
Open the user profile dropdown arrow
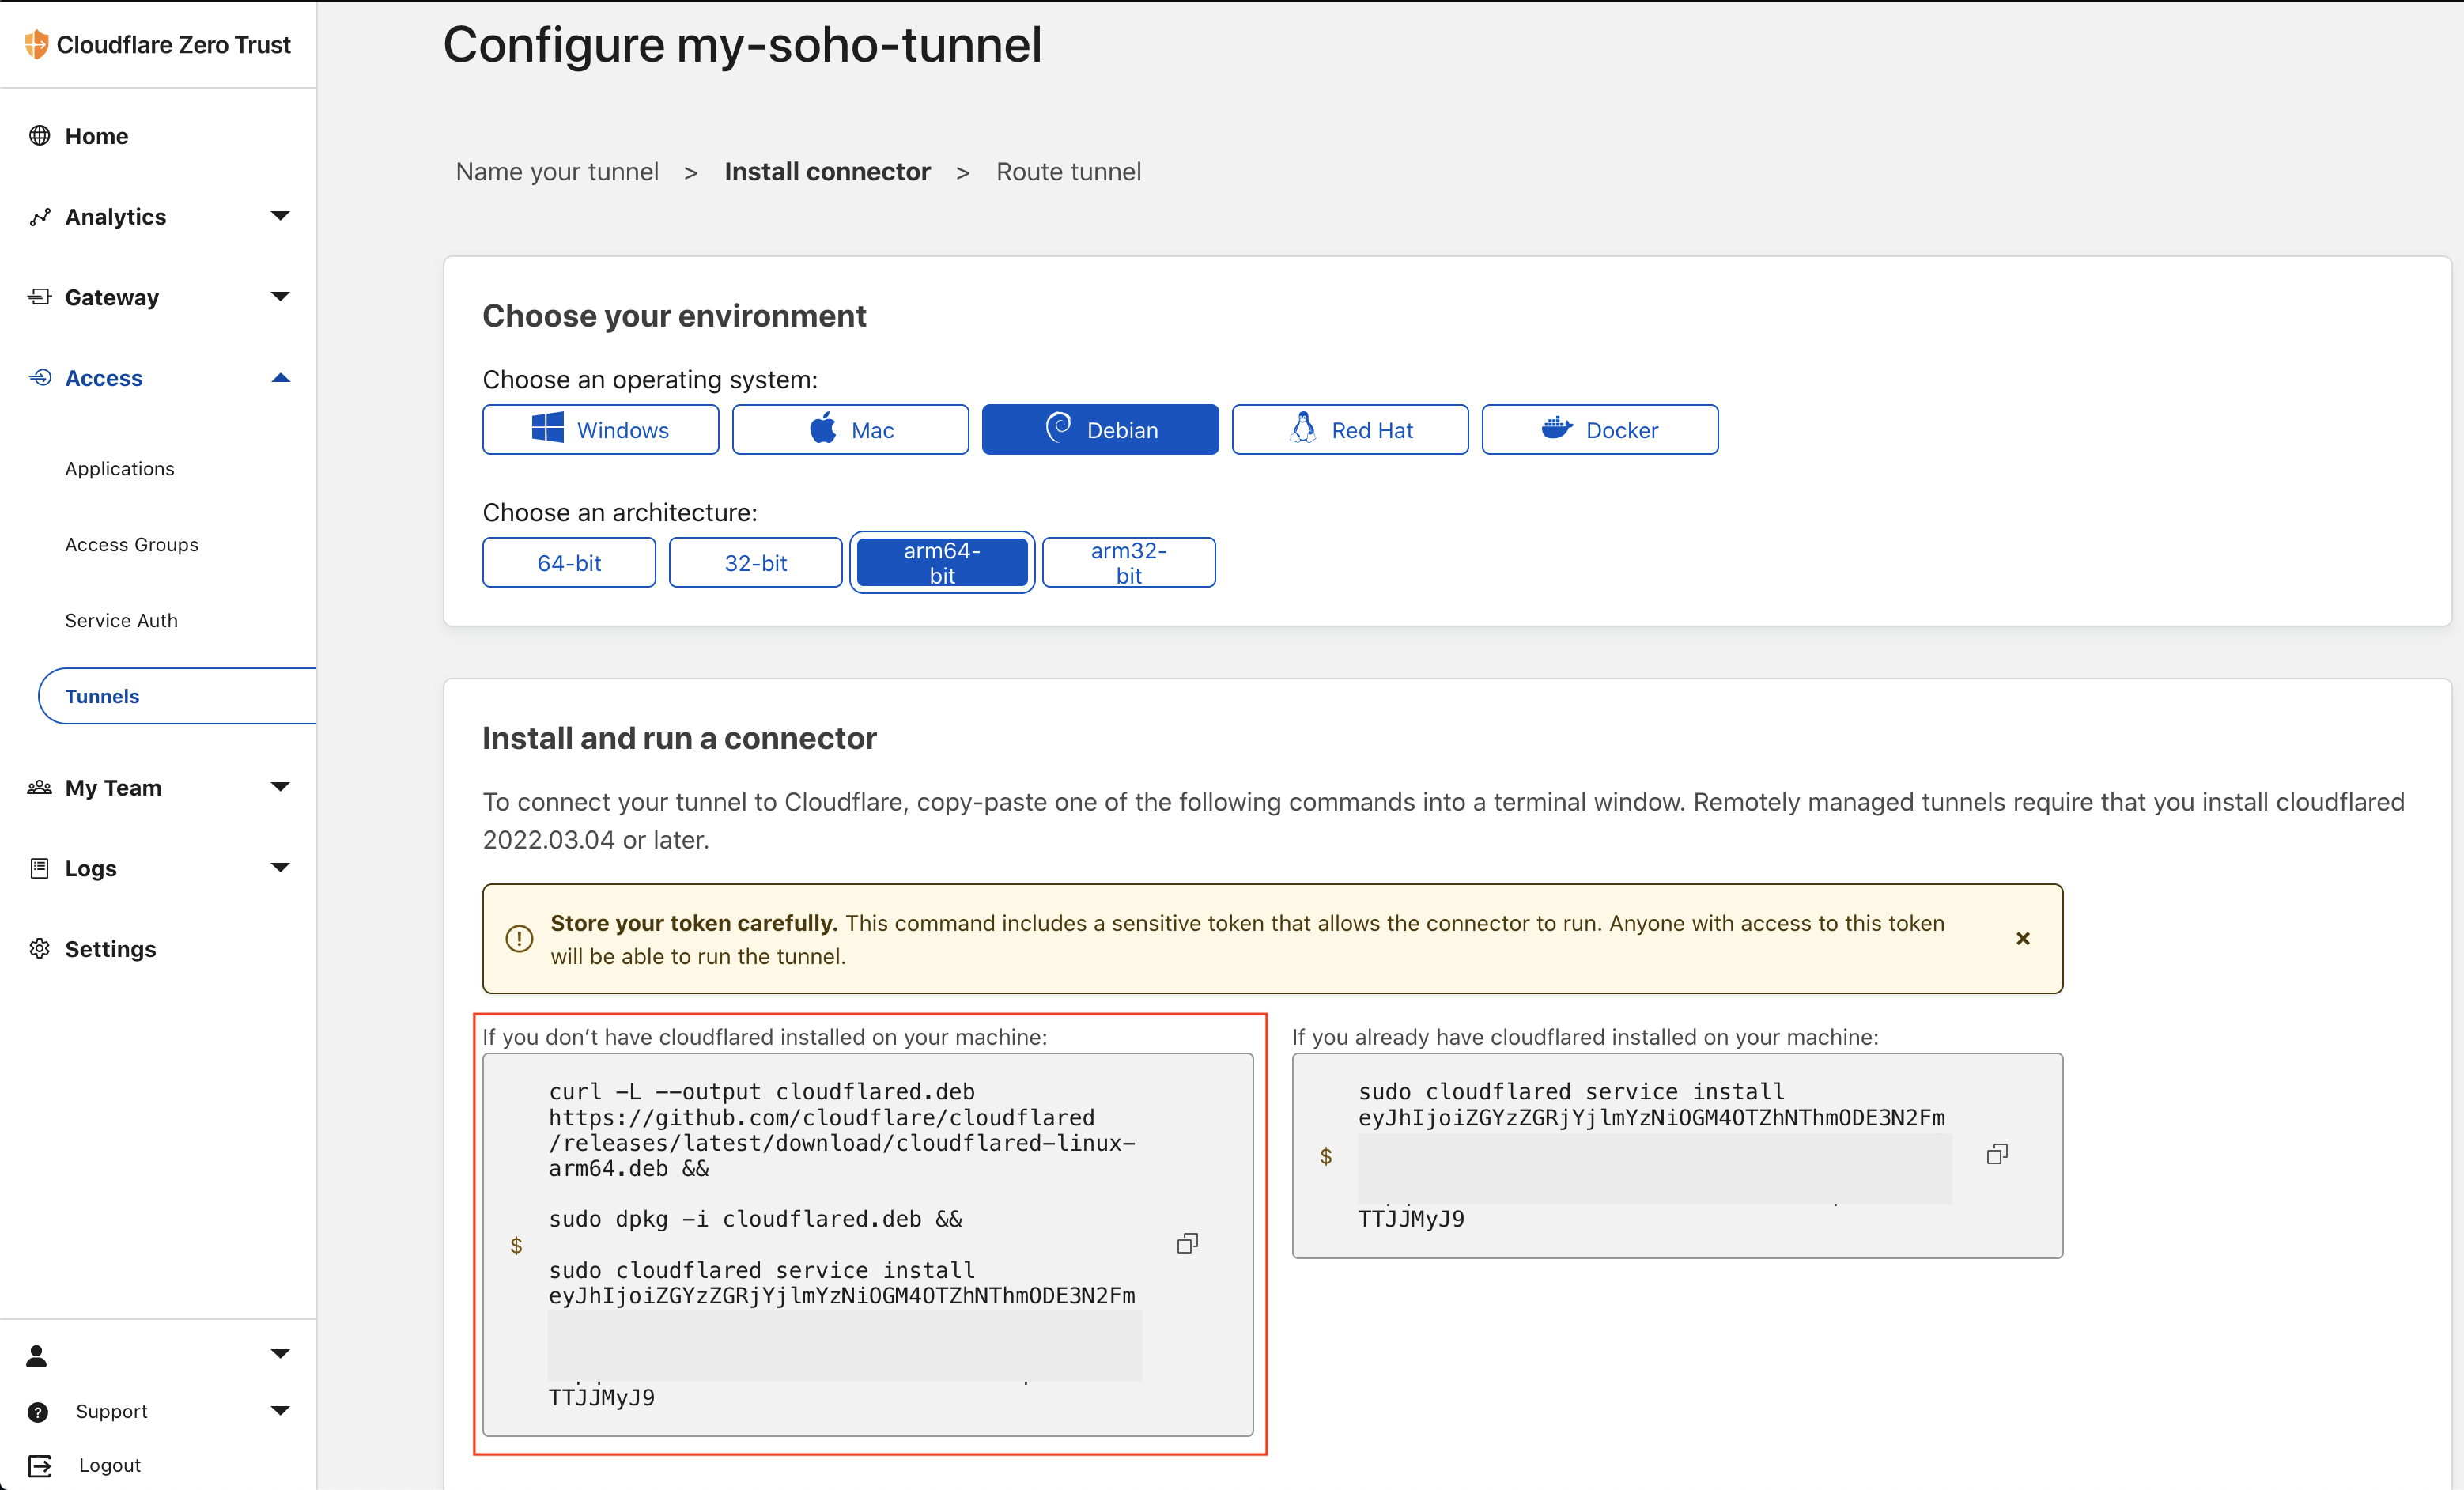pos(280,1354)
